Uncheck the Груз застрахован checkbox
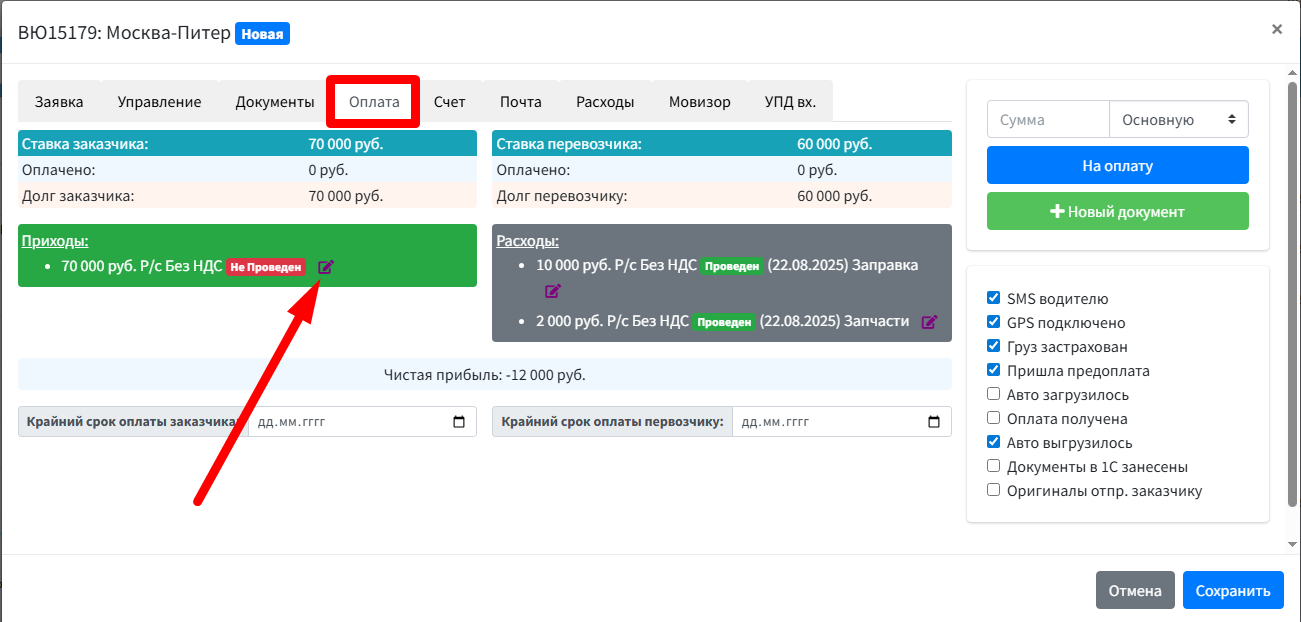This screenshot has width=1301, height=622. [x=993, y=346]
